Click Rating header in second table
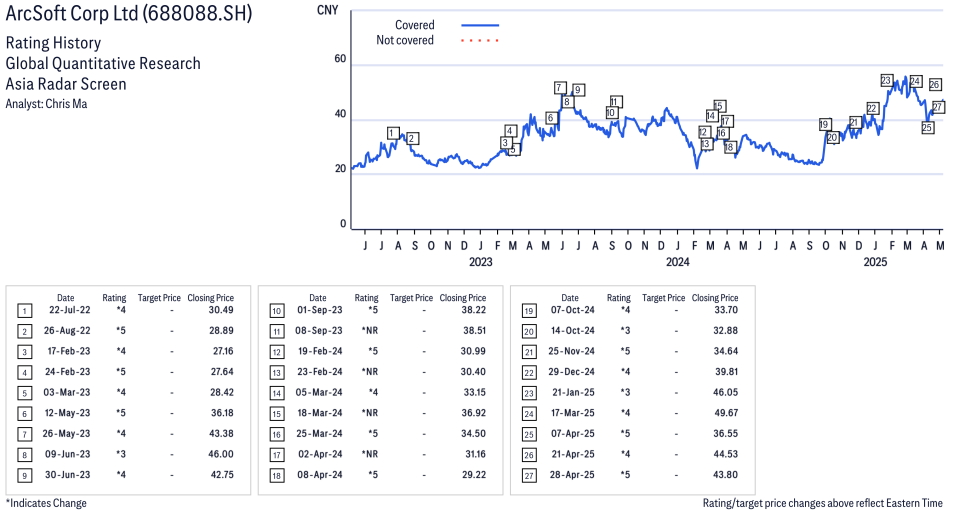 click(x=366, y=298)
